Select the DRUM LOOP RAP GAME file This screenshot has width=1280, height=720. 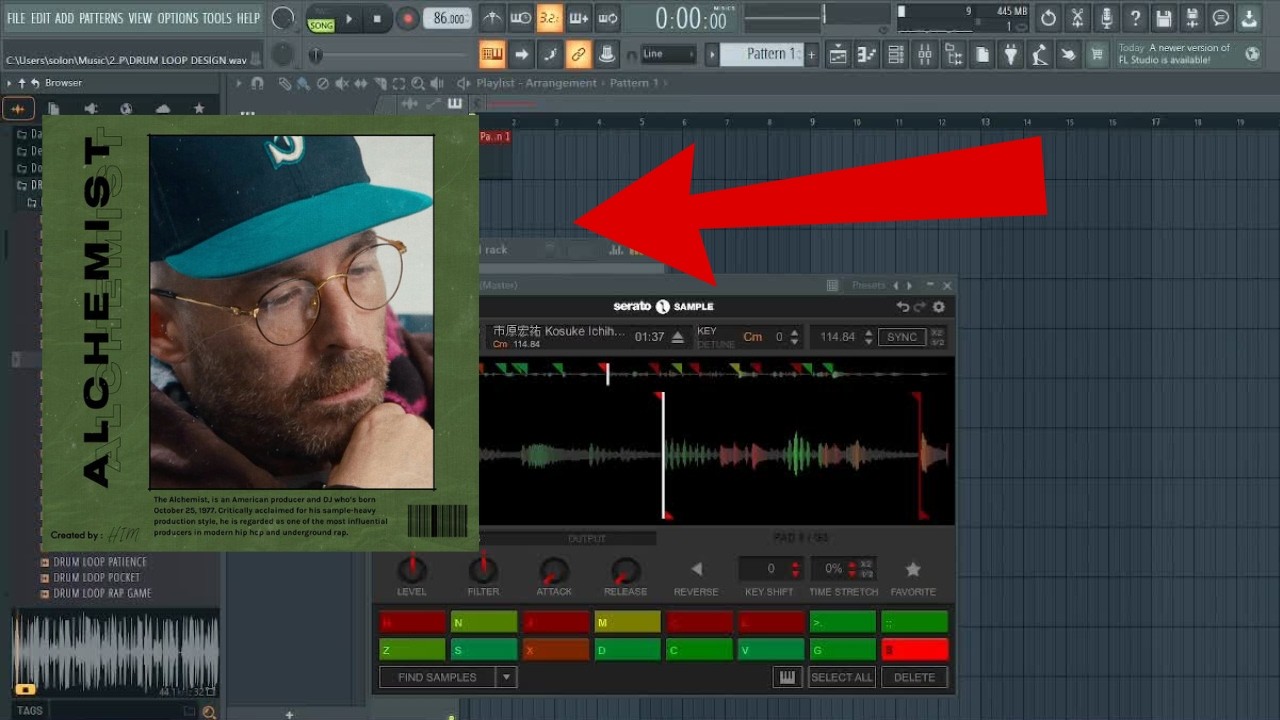tap(102, 594)
